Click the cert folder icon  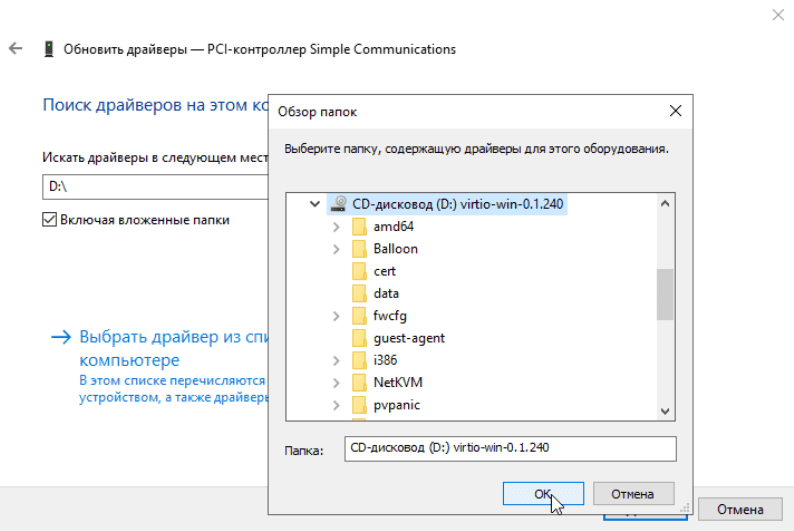pyautogui.click(x=359, y=271)
